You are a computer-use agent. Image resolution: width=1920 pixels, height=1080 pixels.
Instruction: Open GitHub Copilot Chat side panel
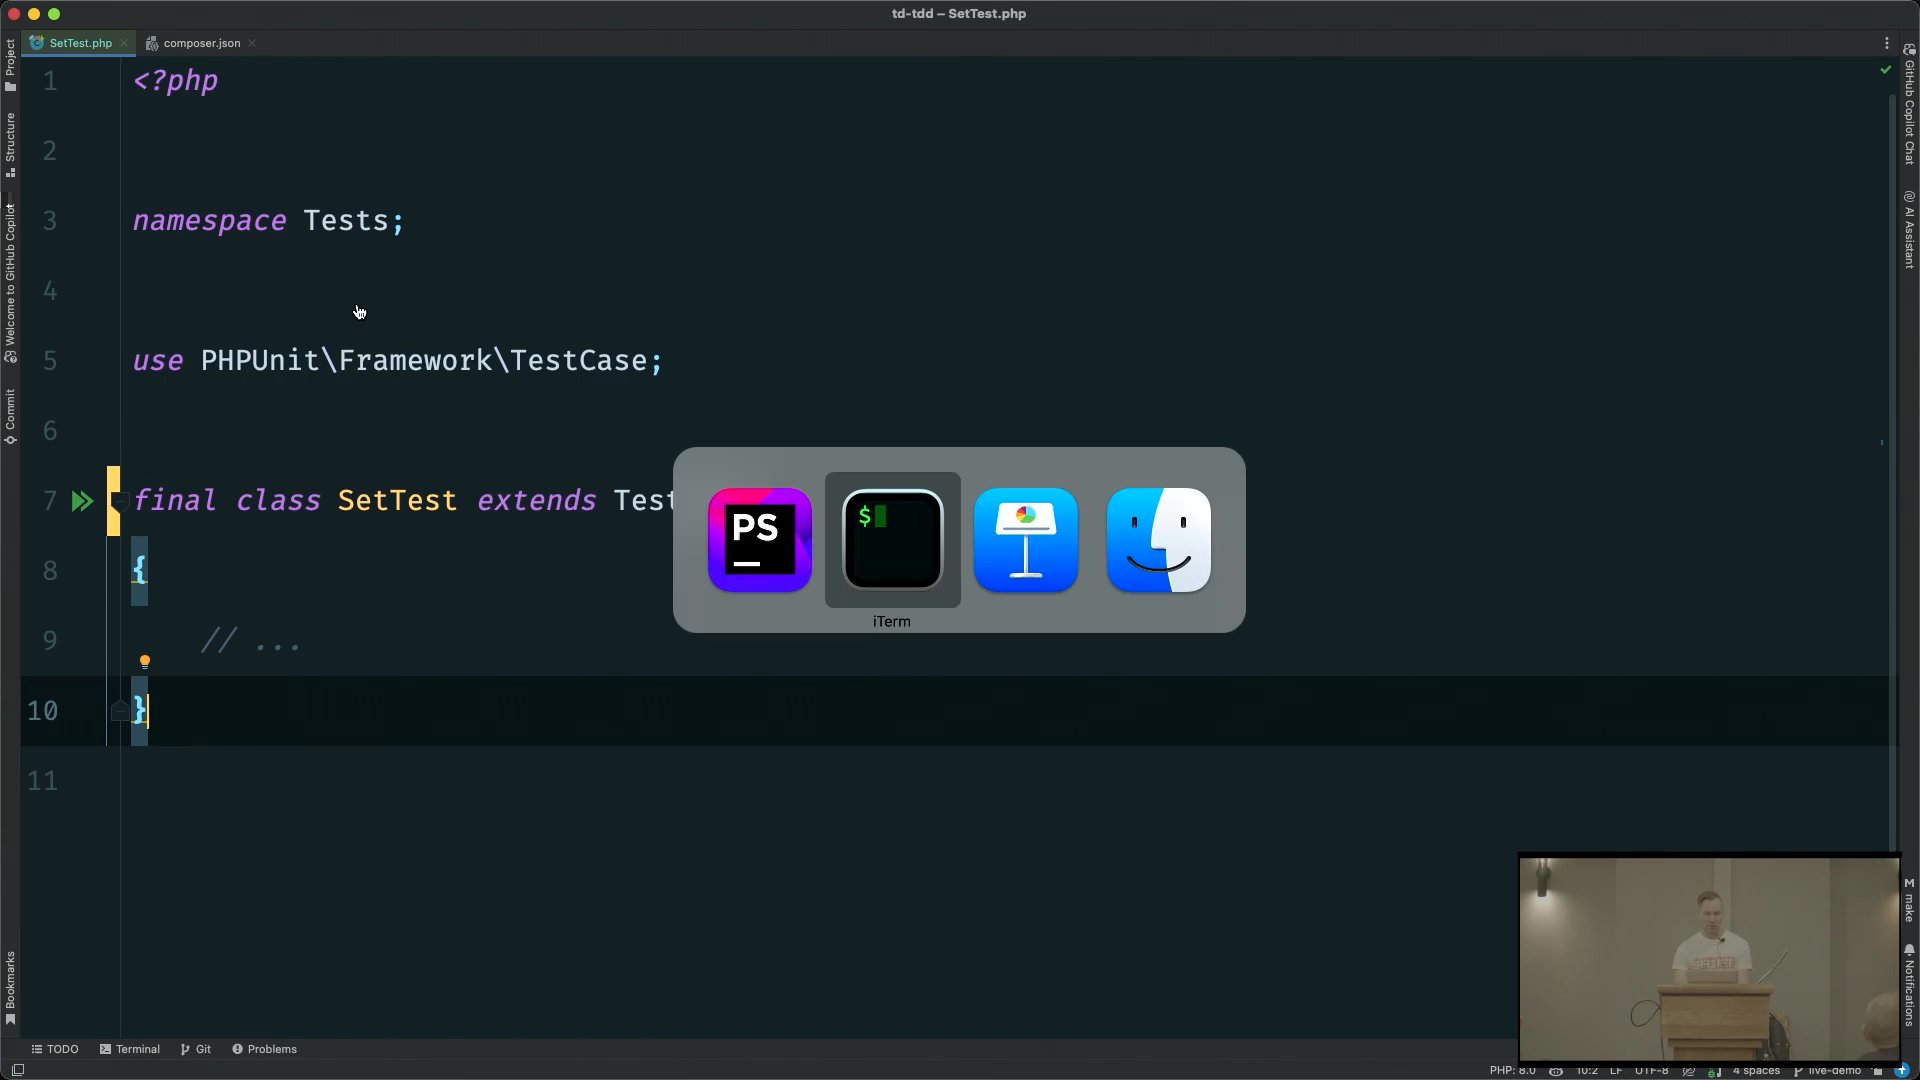1909,105
